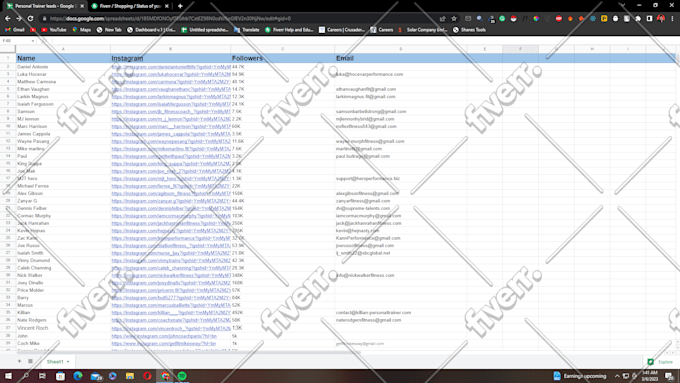The height and width of the screenshot is (383, 680).
Task: Open the Untitled spreadsheet bookmark
Action: click(205, 30)
